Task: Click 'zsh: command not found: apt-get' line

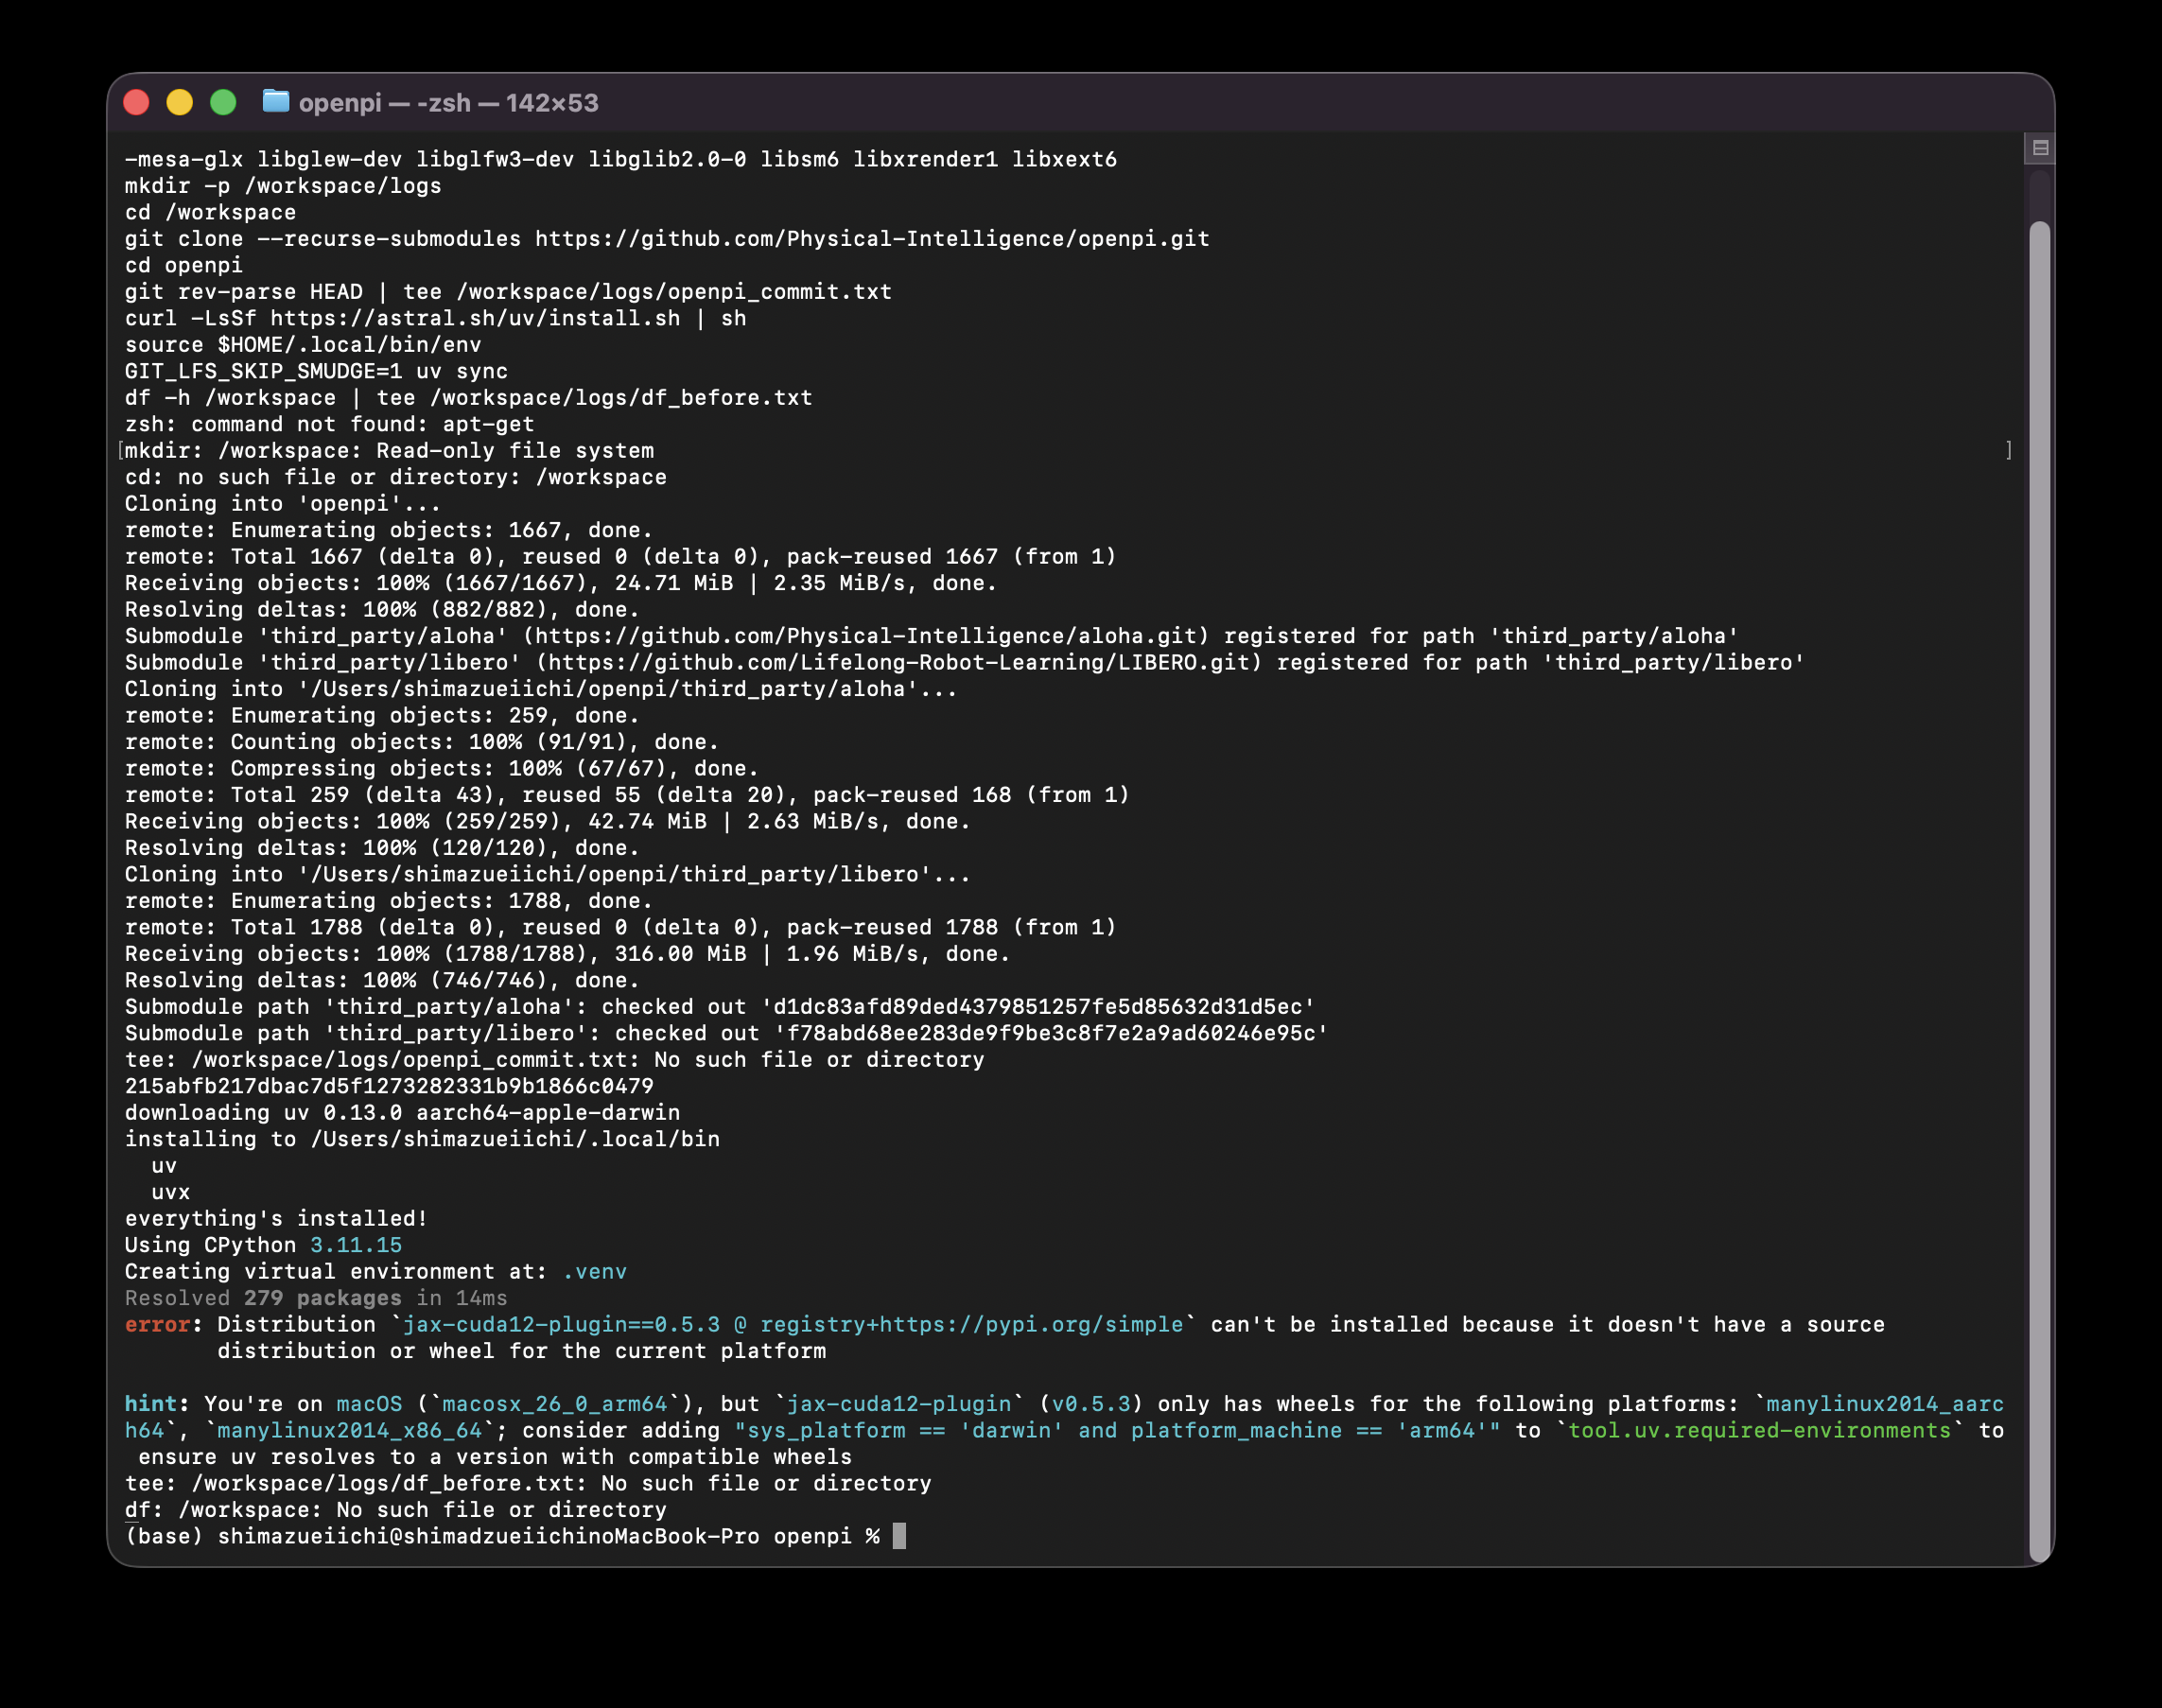Action: click(x=329, y=424)
